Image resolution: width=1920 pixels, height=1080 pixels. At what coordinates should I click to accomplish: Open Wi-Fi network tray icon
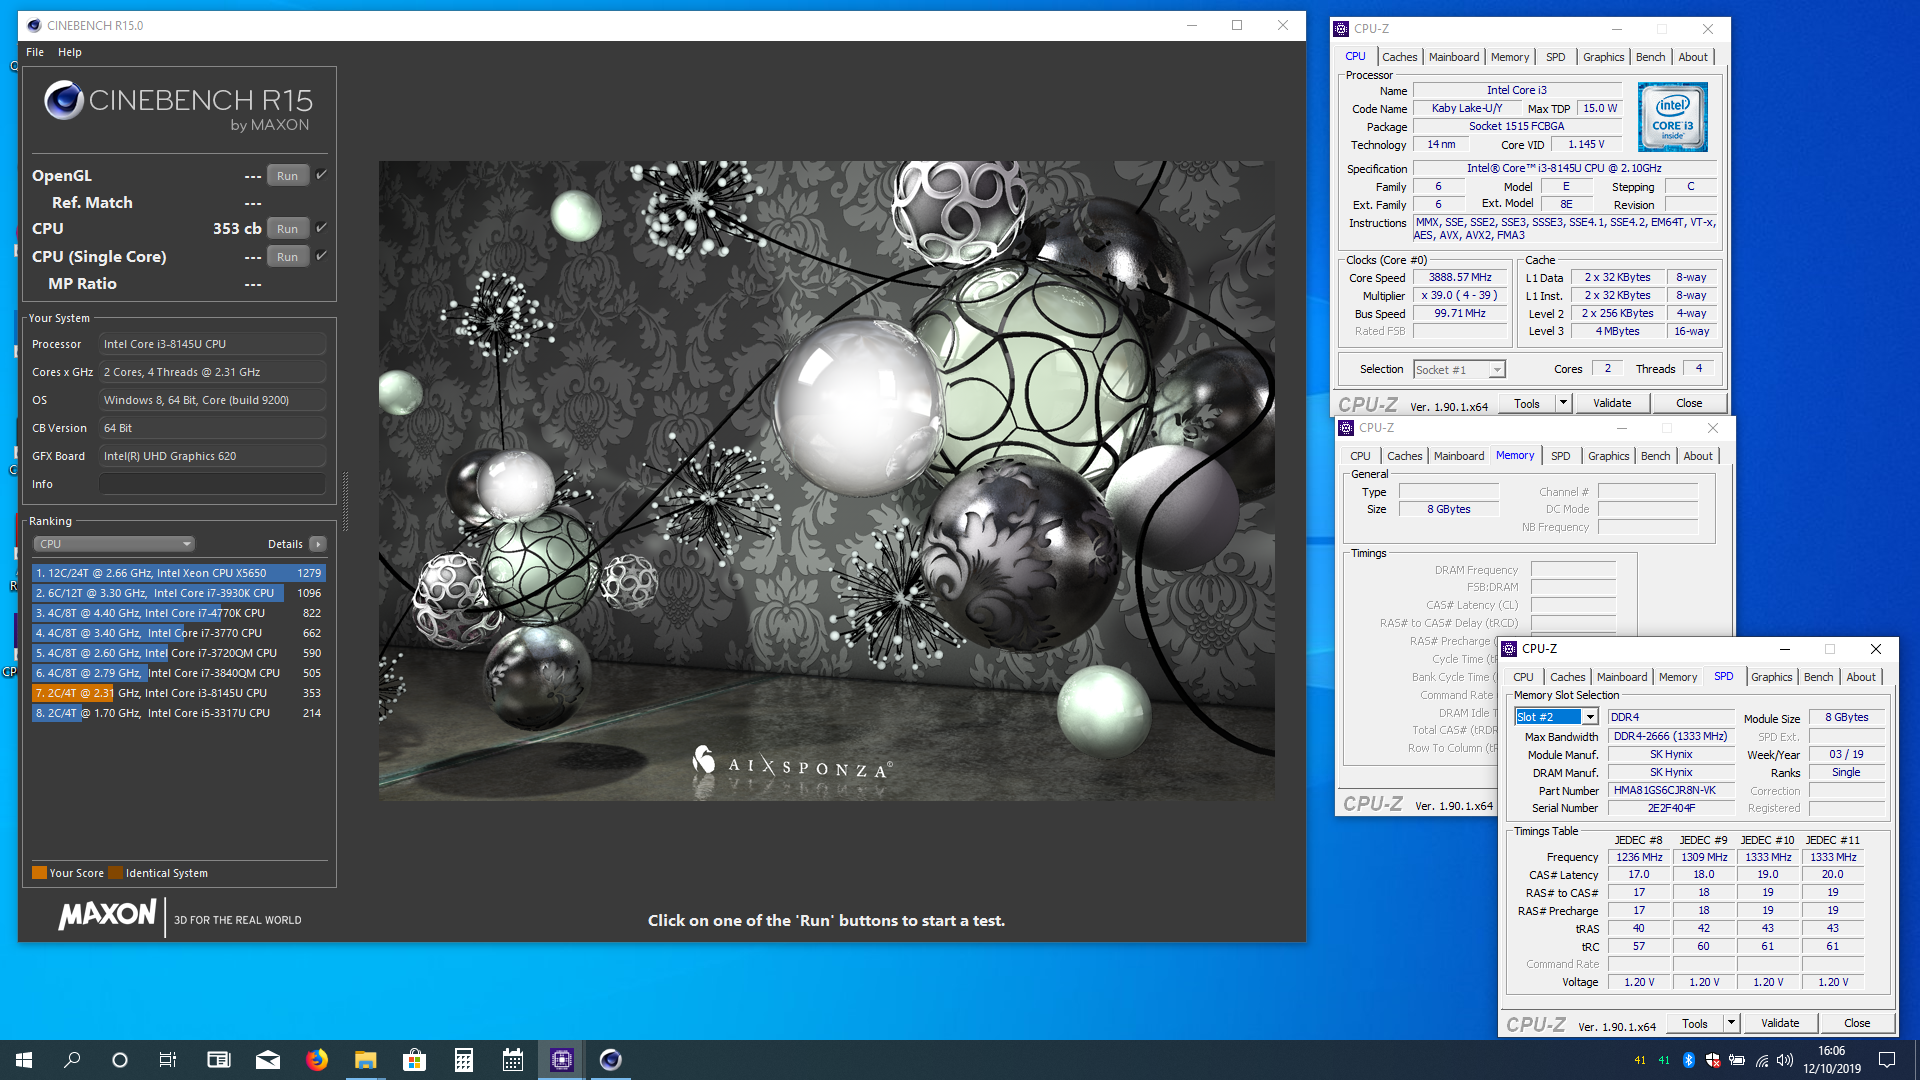click(x=1761, y=1060)
